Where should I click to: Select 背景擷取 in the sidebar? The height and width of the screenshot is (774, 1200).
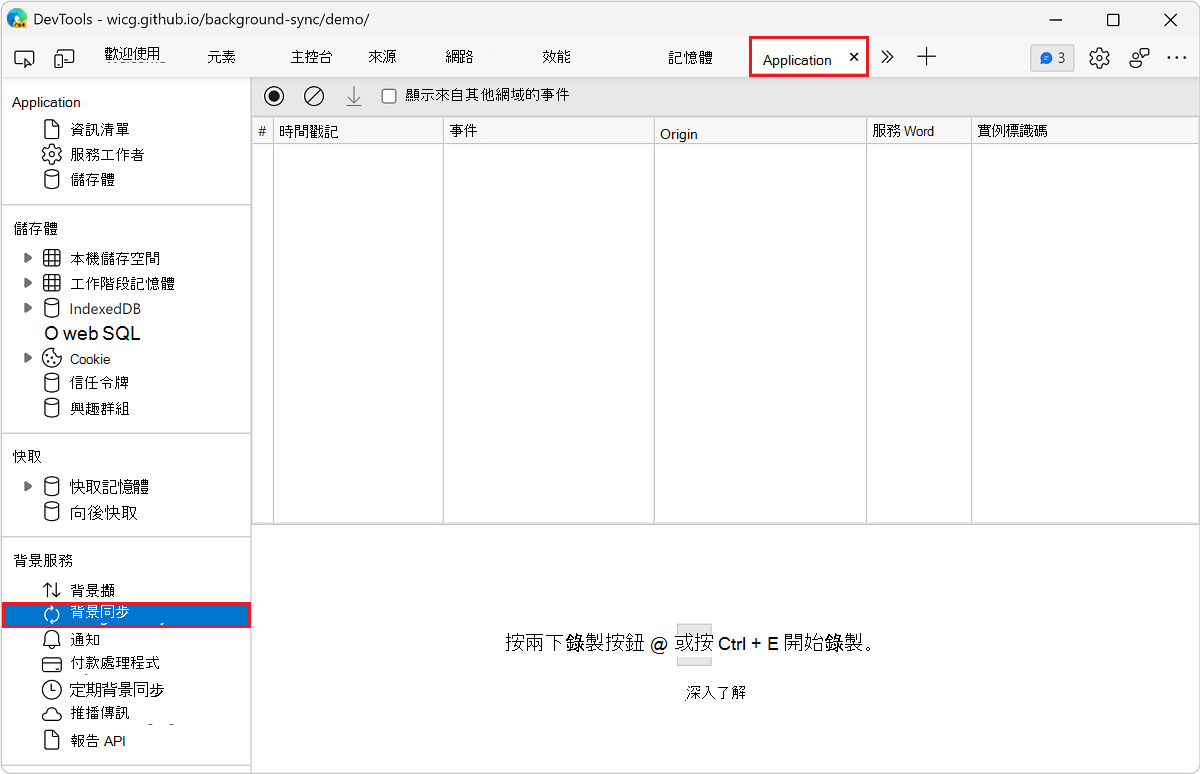coord(97,589)
